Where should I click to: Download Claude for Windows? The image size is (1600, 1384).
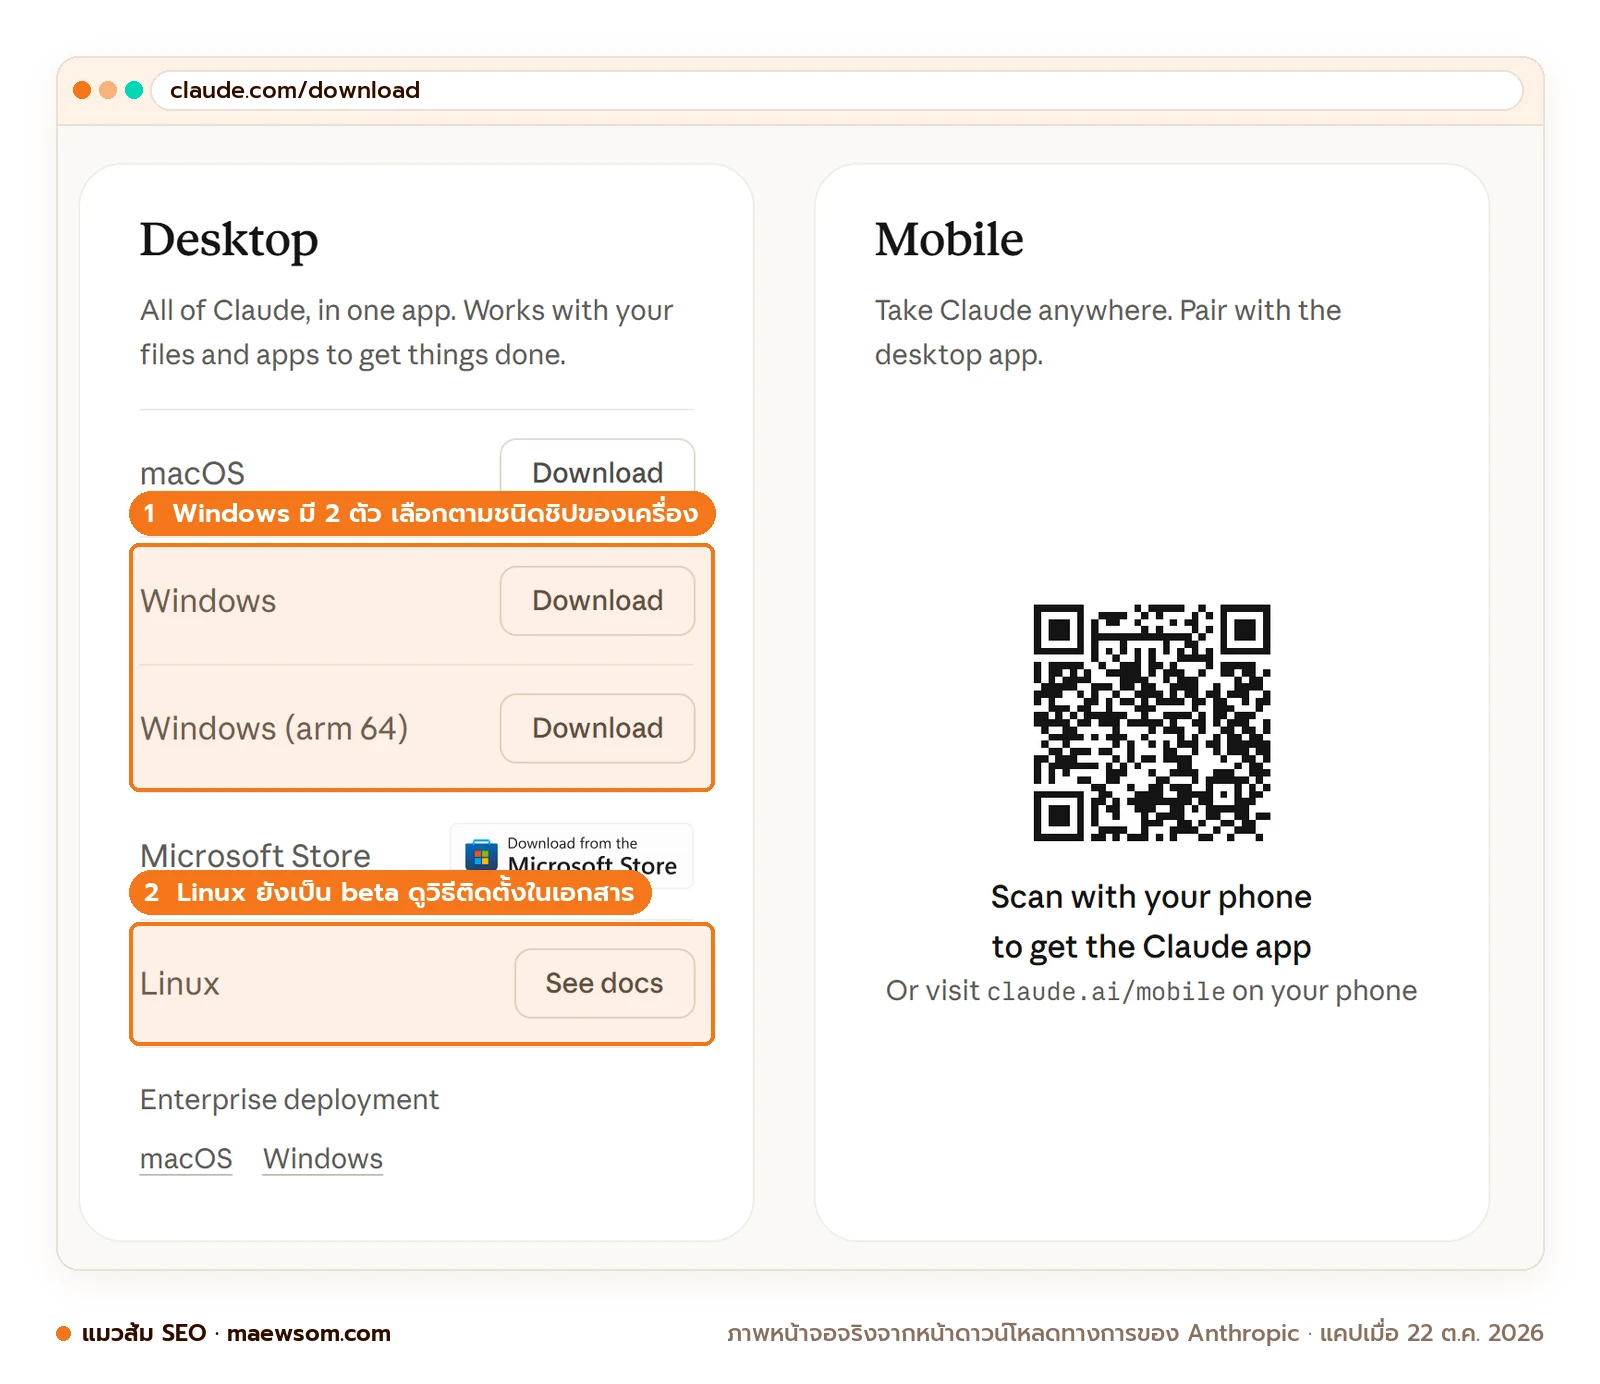[x=597, y=601]
